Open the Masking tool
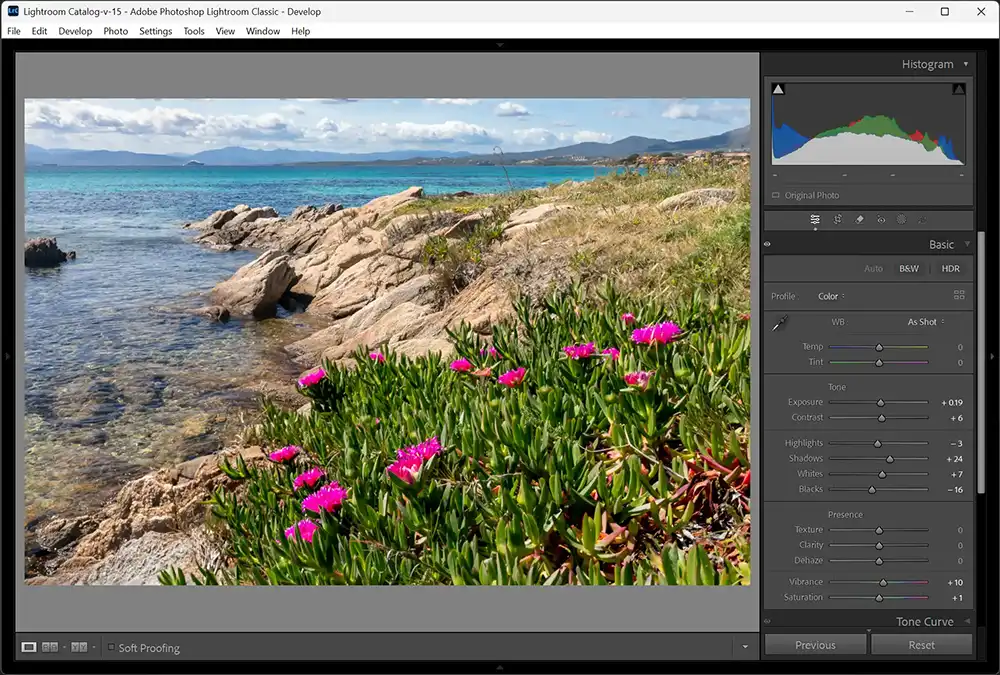The image size is (1000, 675). pos(902,219)
